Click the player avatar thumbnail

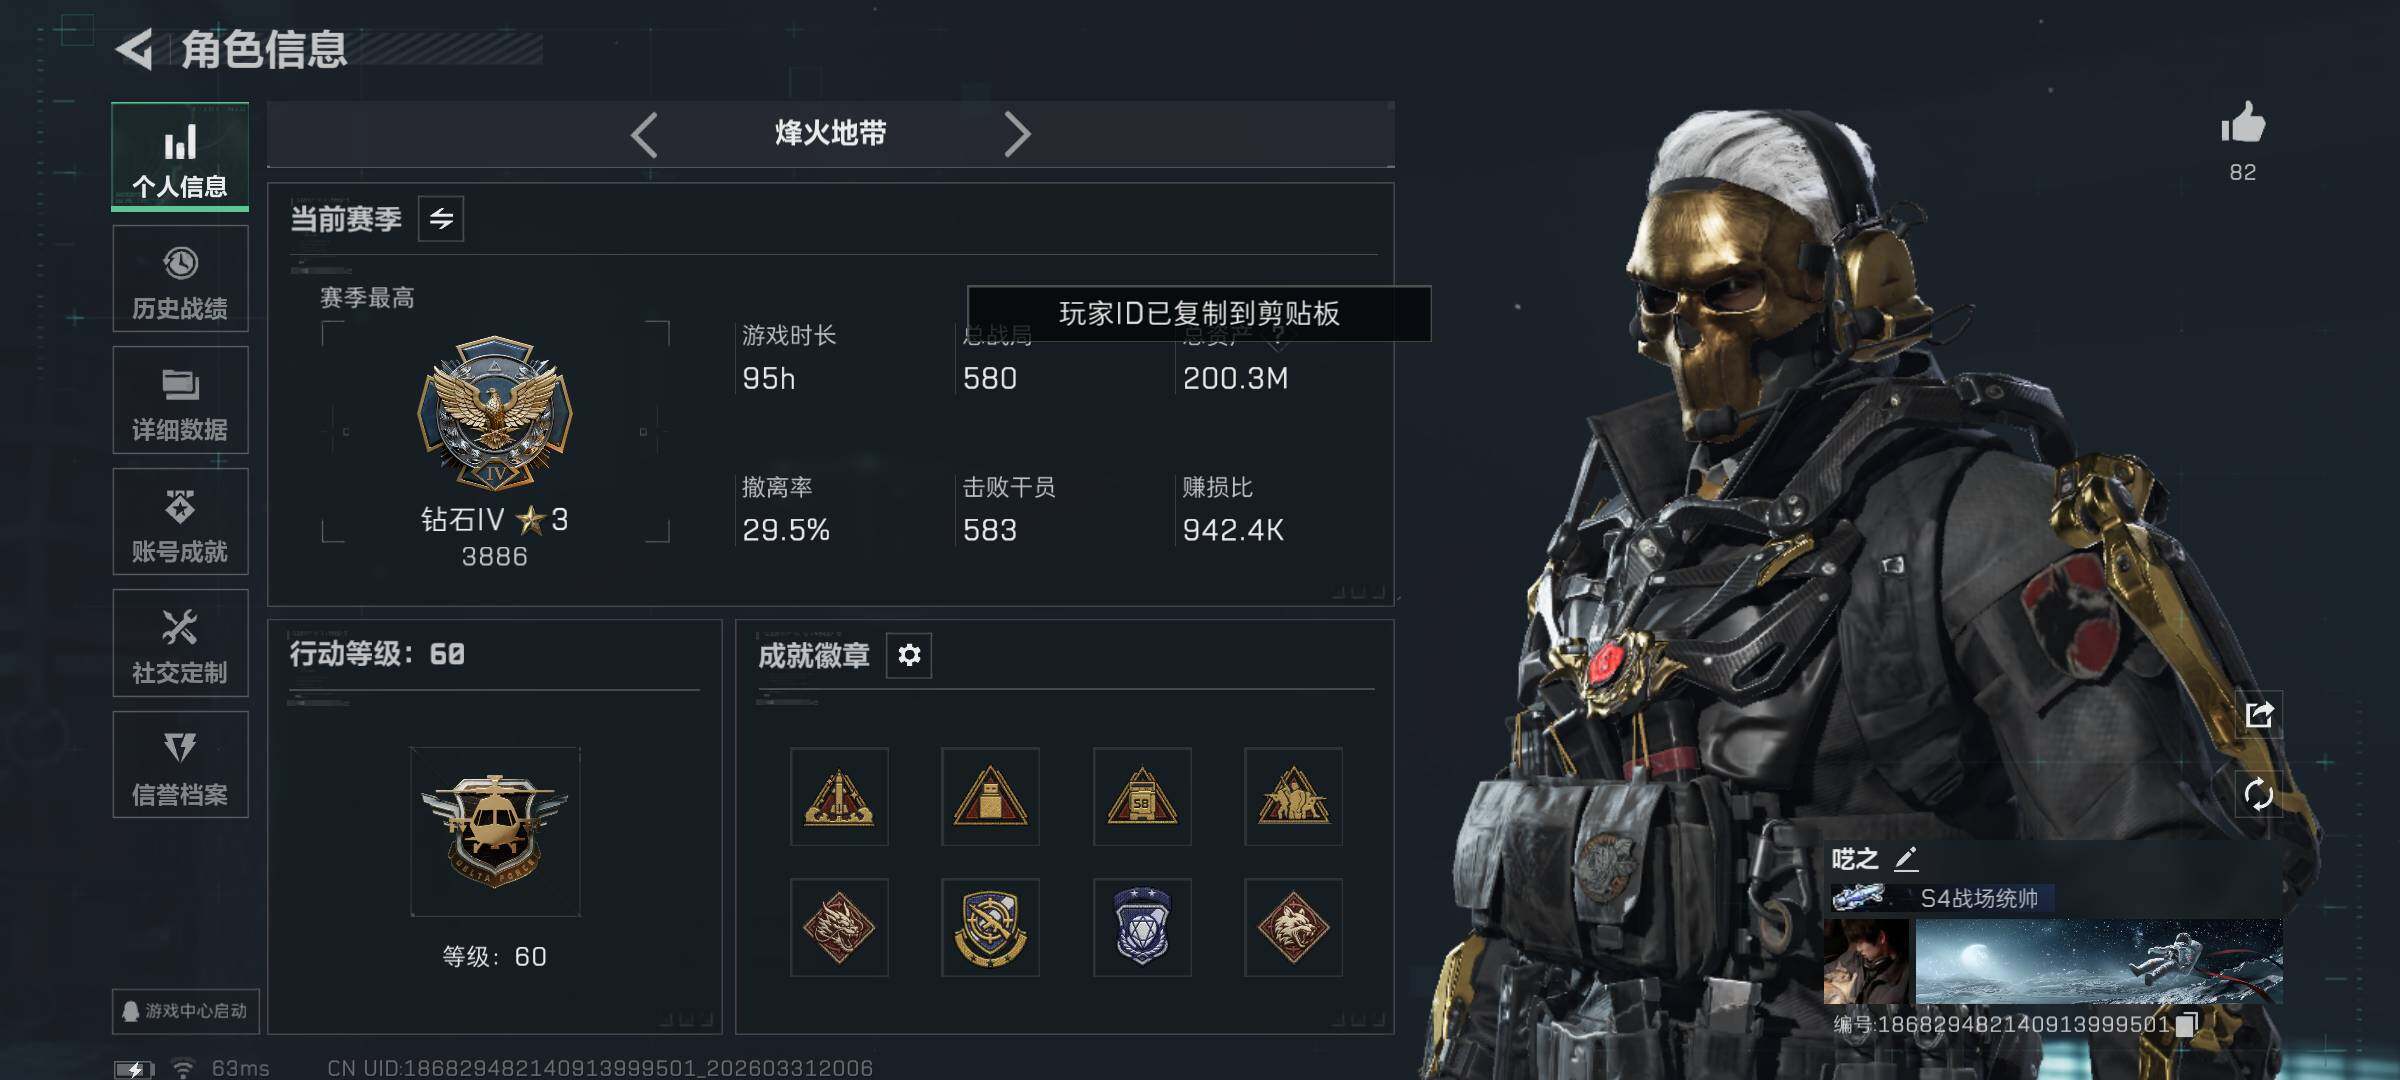click(x=1866, y=962)
